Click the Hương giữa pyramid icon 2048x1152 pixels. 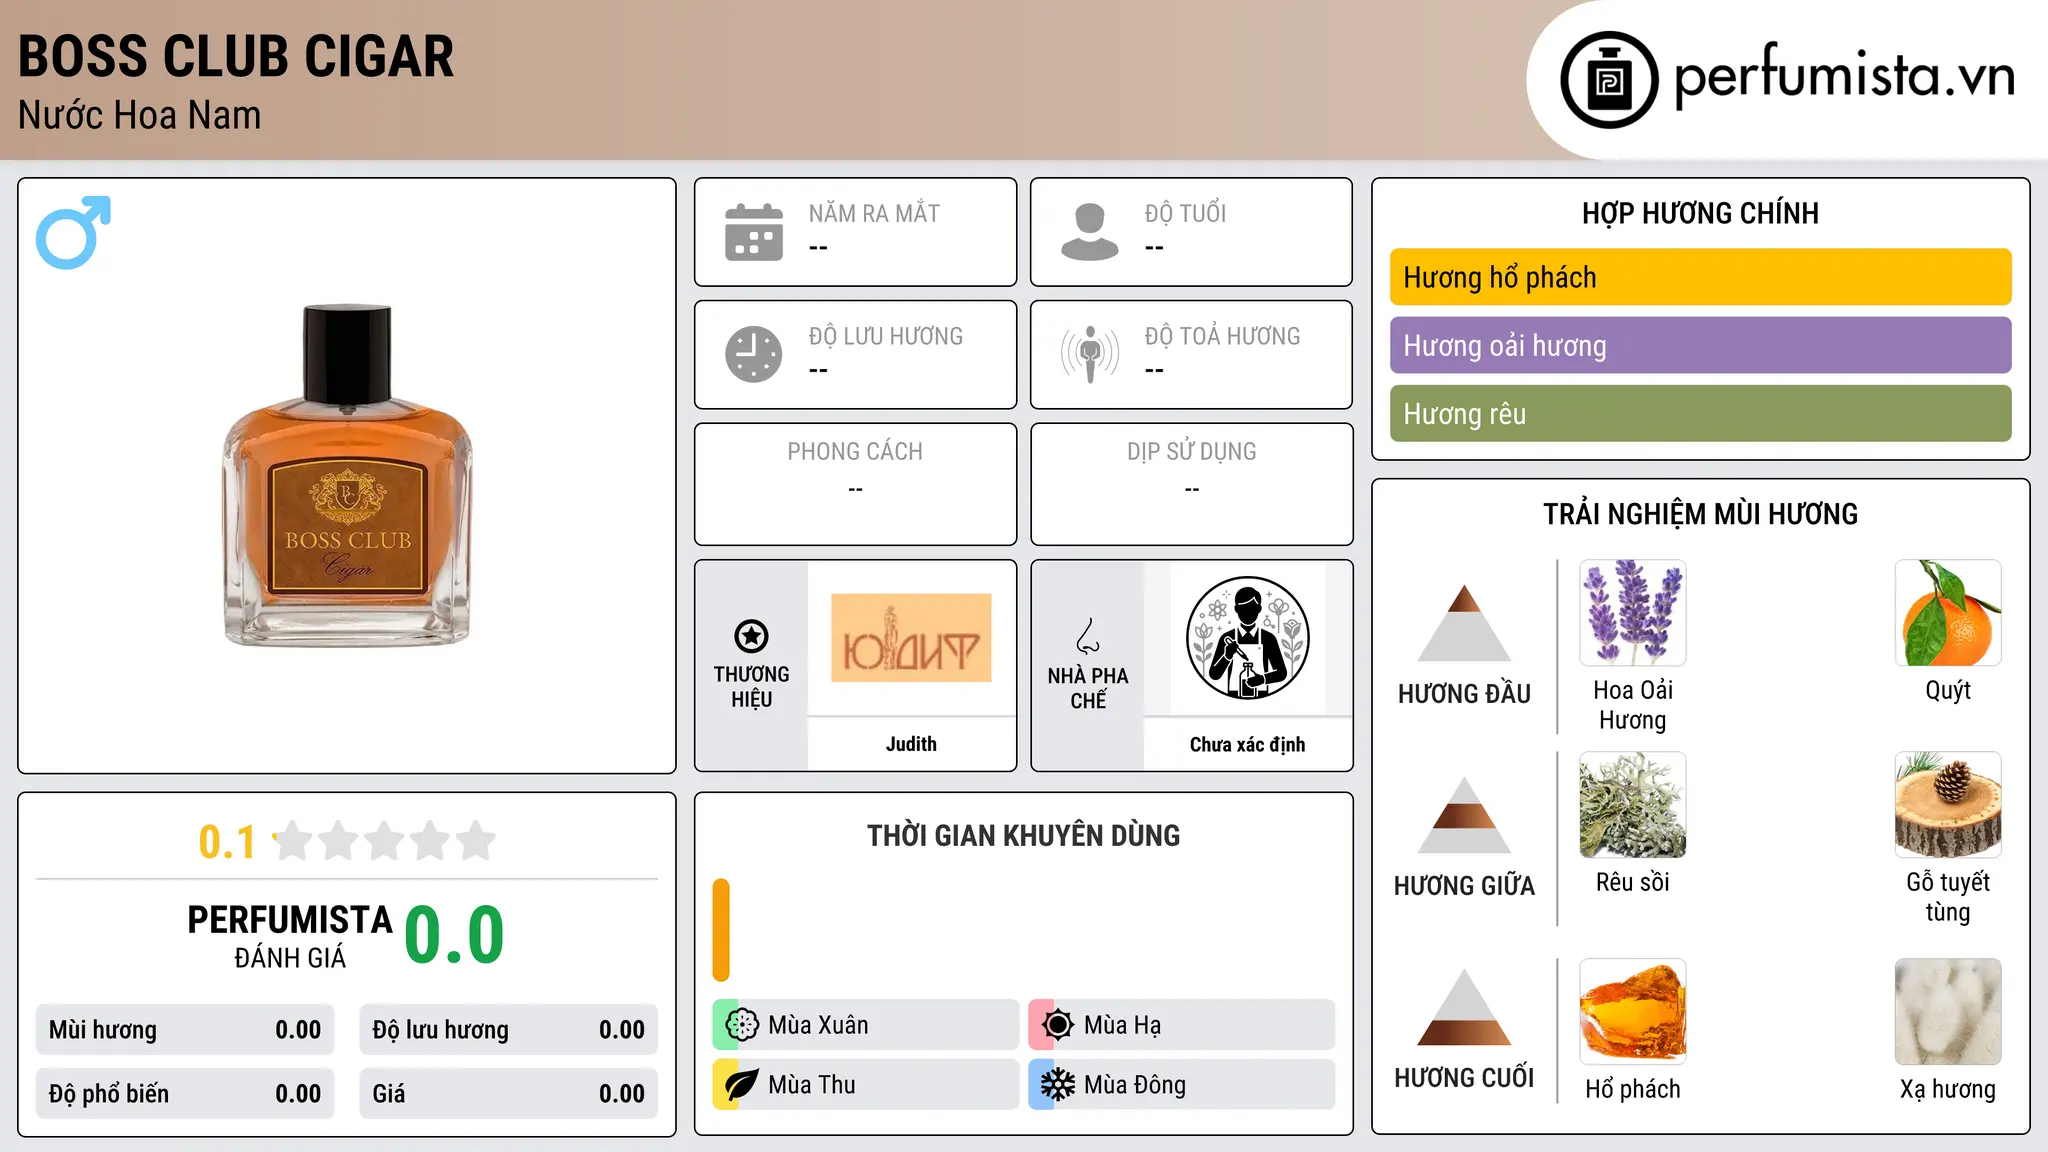tap(1464, 815)
